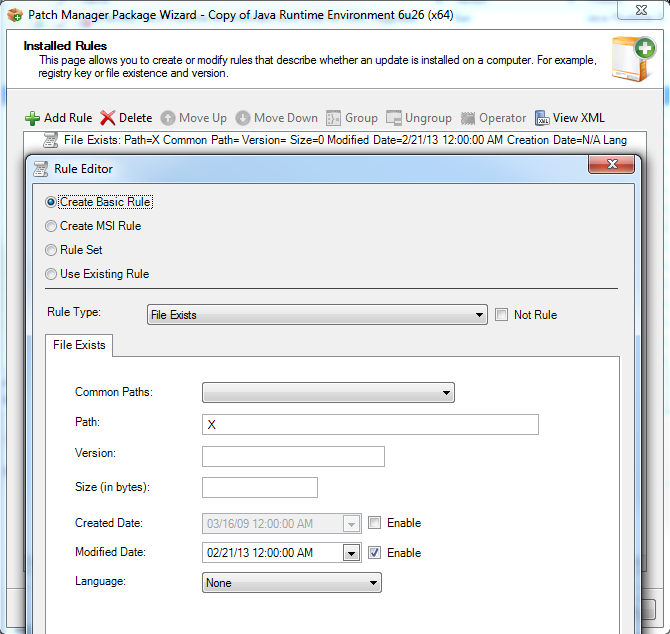Select the Use Existing Rule option

click(x=51, y=274)
